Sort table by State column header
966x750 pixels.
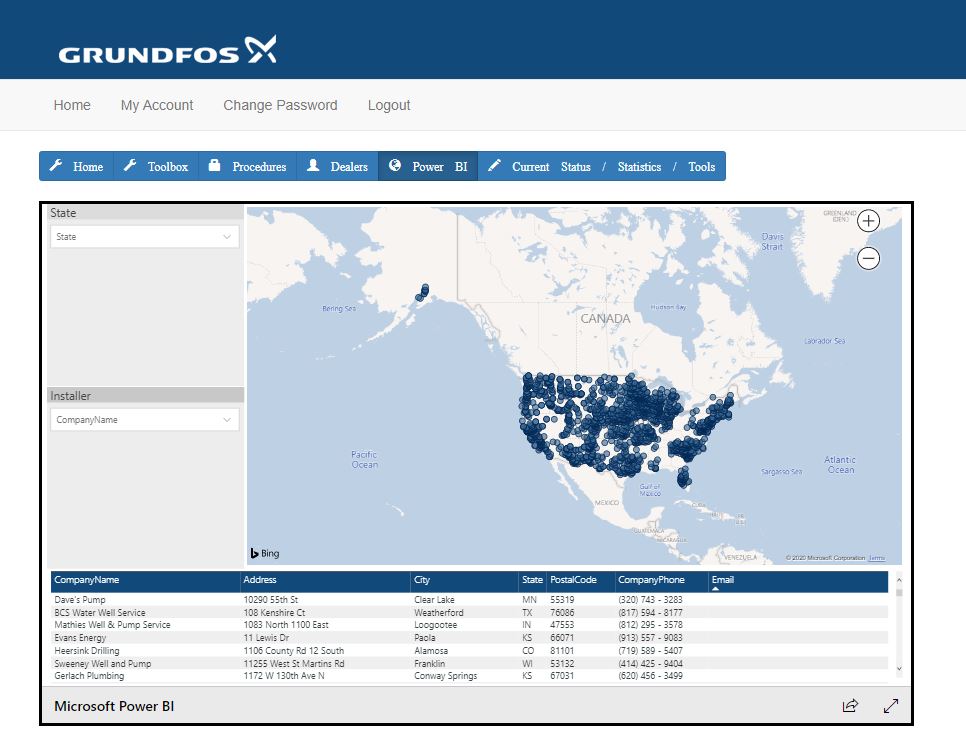click(532, 580)
